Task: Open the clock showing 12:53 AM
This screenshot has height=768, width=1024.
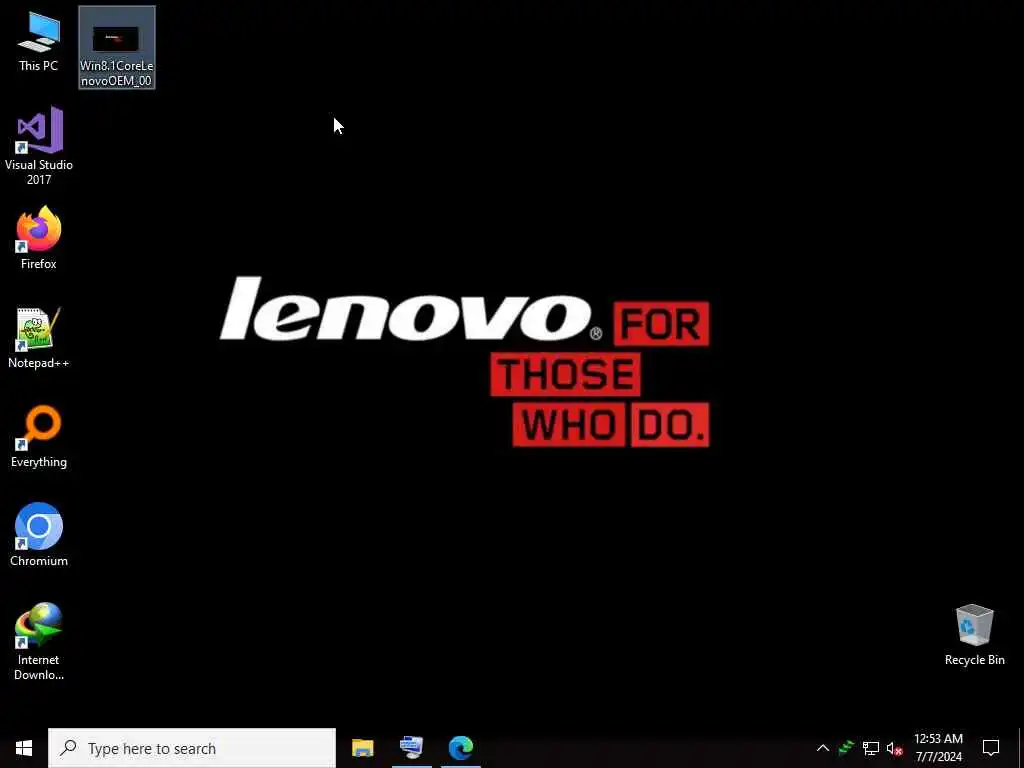Action: [x=938, y=748]
